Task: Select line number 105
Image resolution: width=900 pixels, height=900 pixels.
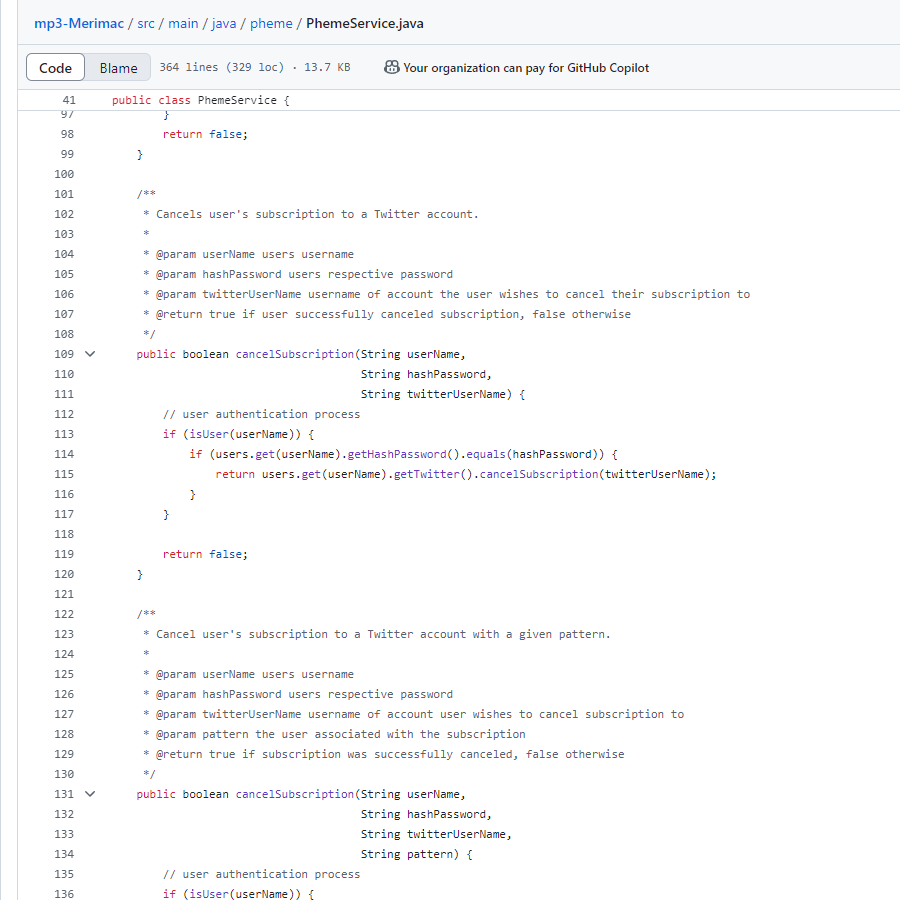Action: [x=64, y=274]
